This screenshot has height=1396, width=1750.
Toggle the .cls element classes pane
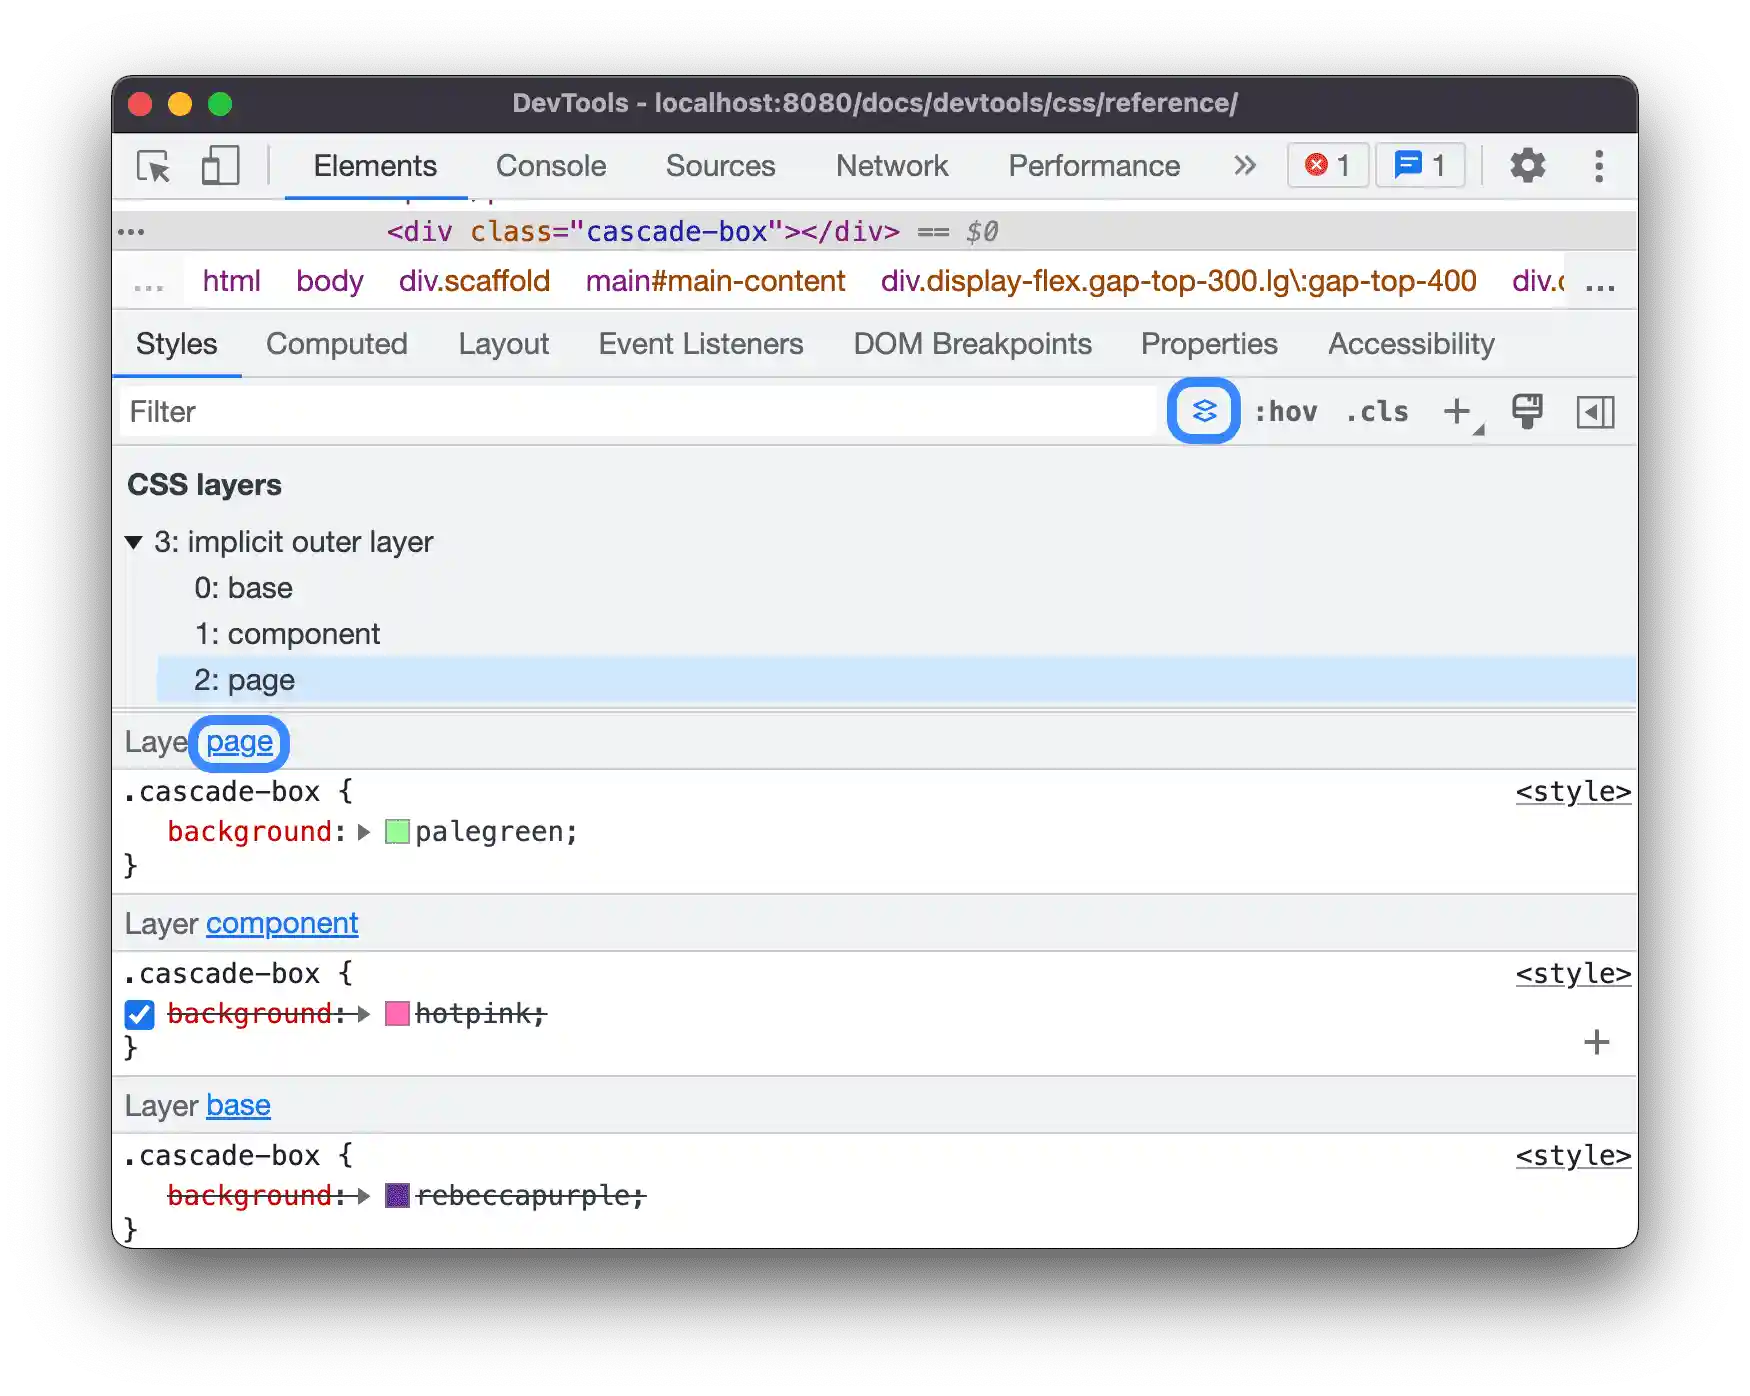tap(1377, 411)
